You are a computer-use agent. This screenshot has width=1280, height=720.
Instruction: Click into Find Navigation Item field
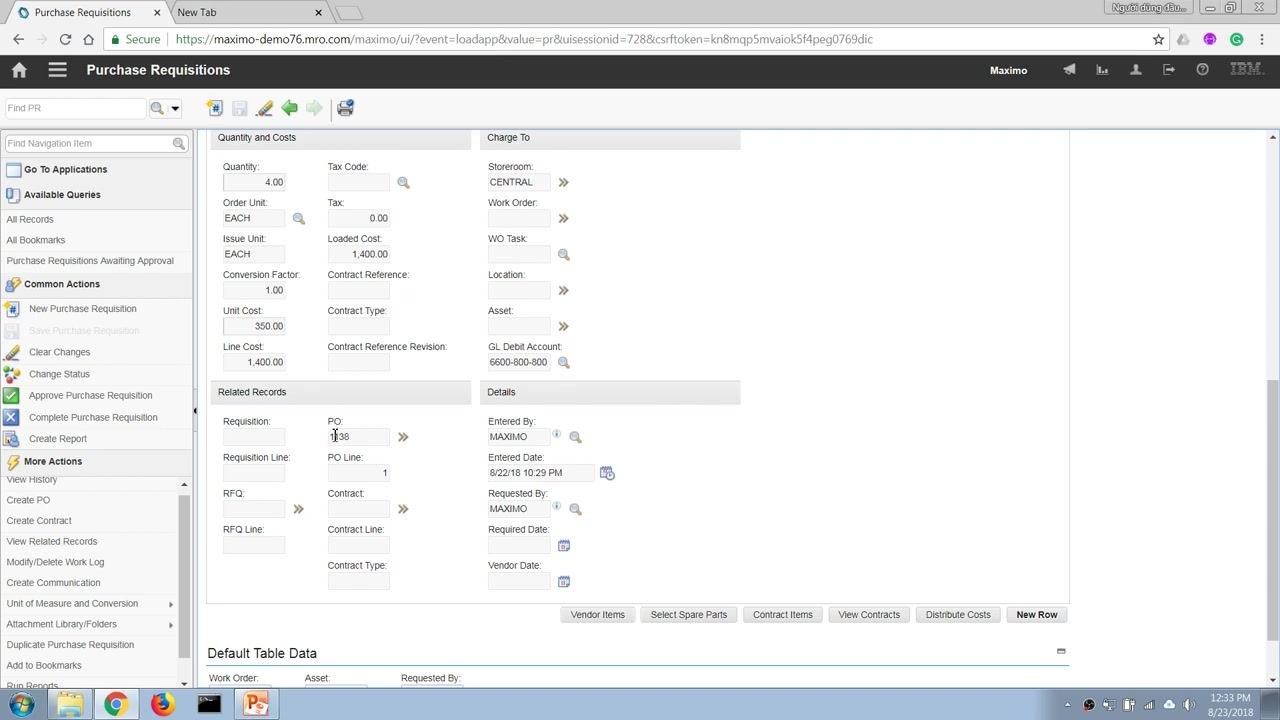[x=88, y=144]
